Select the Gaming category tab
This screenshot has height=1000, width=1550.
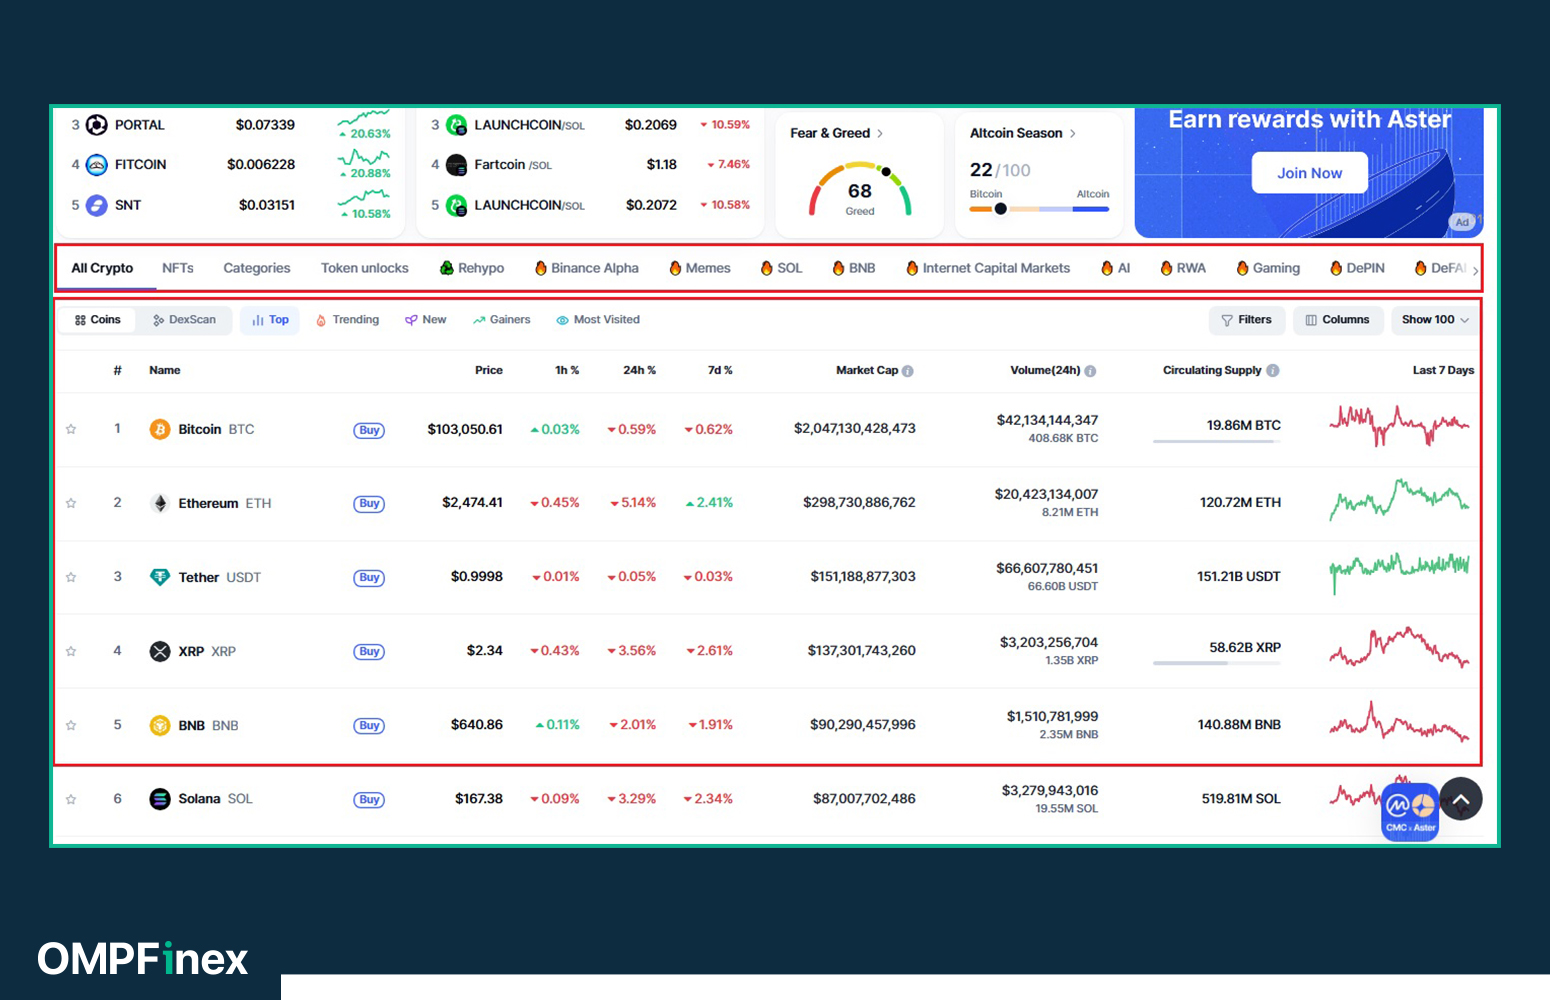click(x=1268, y=268)
